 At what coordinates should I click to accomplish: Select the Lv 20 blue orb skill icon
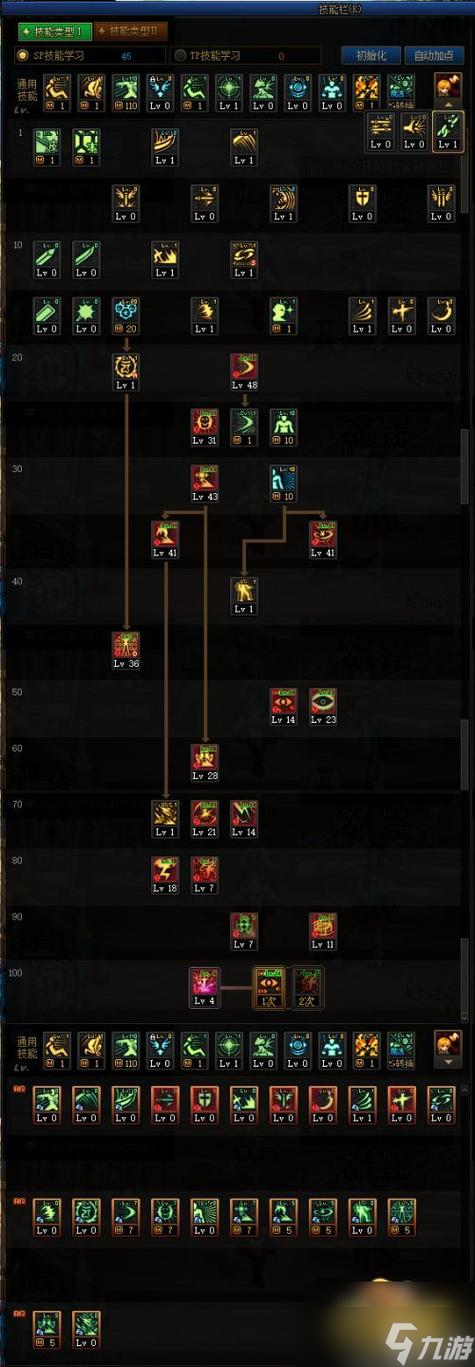[x=126, y=315]
